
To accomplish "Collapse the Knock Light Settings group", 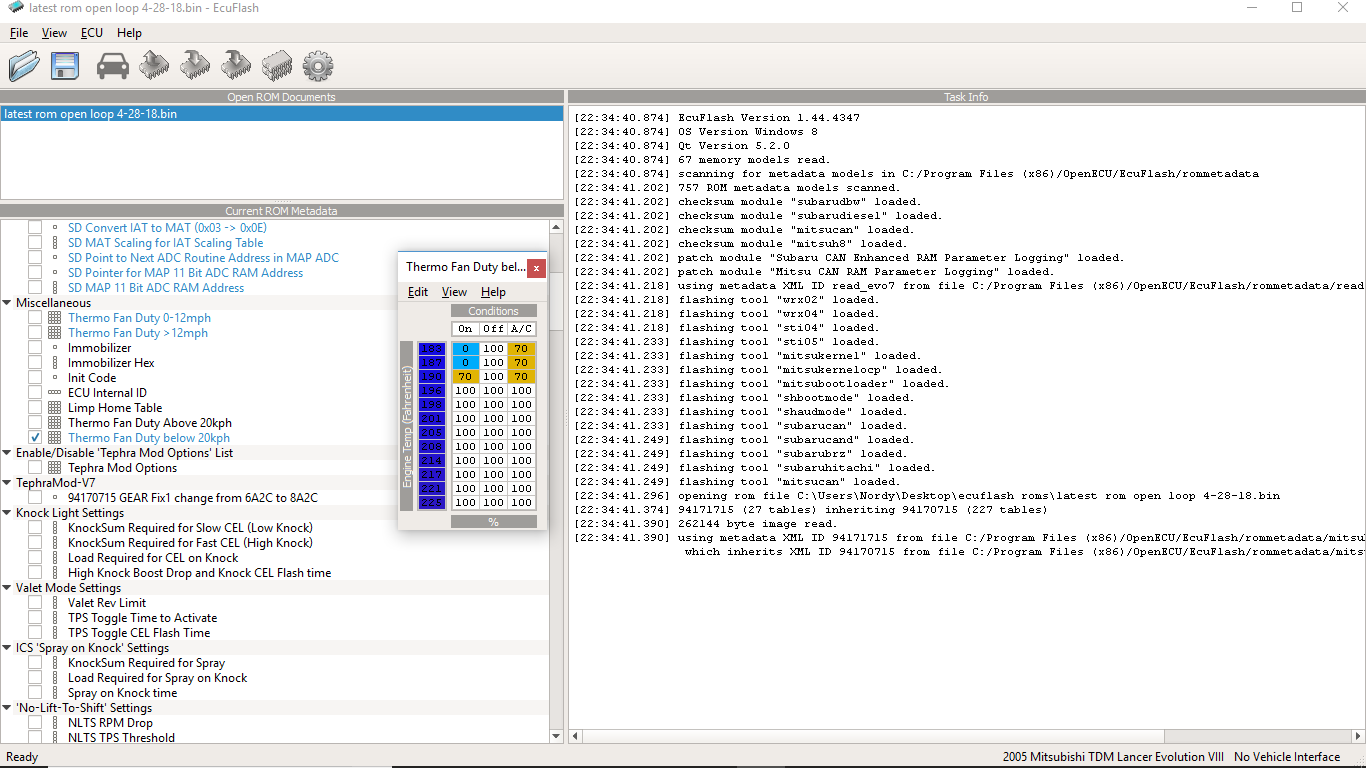I will pyautogui.click(x=8, y=513).
